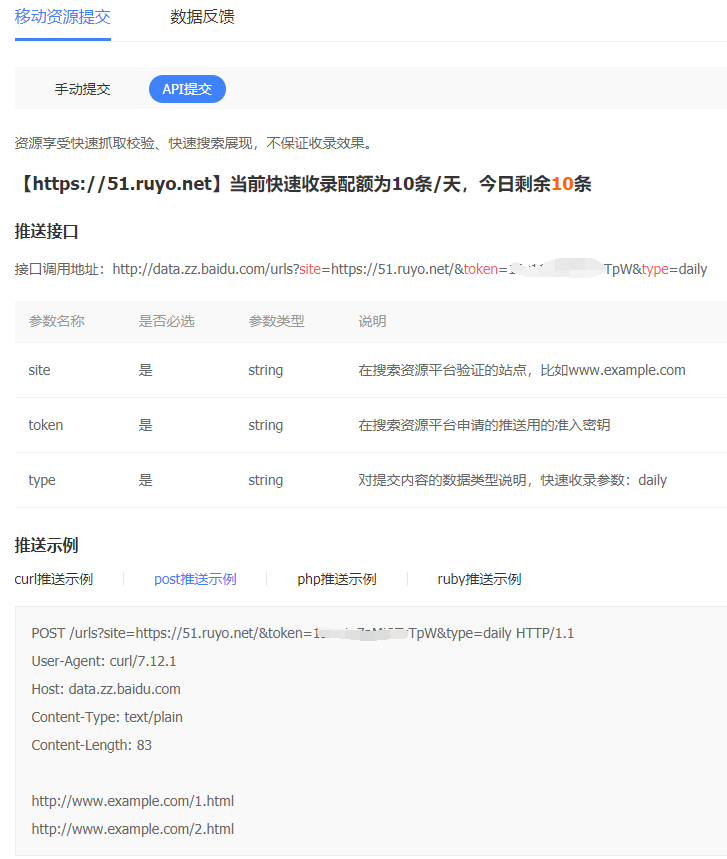Select the site parameter row name
727x859 pixels.
click(x=39, y=370)
